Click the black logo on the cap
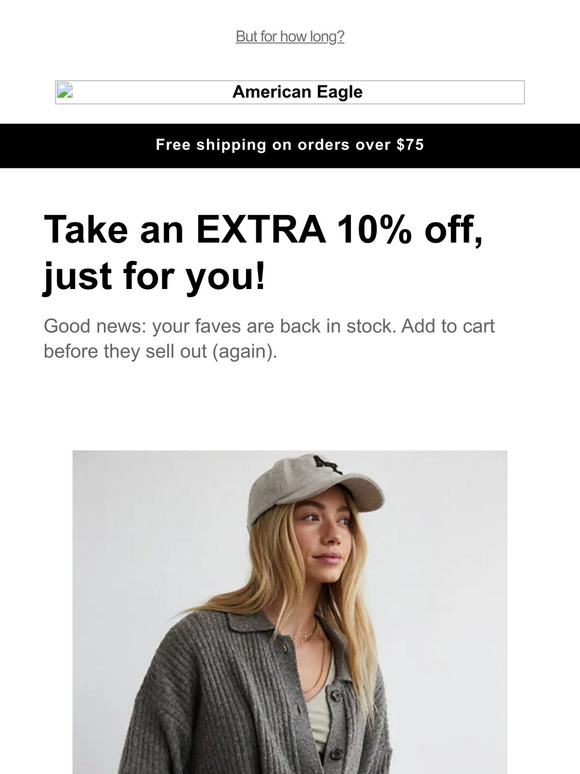Screen dimensions: 580x774 pos(327,464)
